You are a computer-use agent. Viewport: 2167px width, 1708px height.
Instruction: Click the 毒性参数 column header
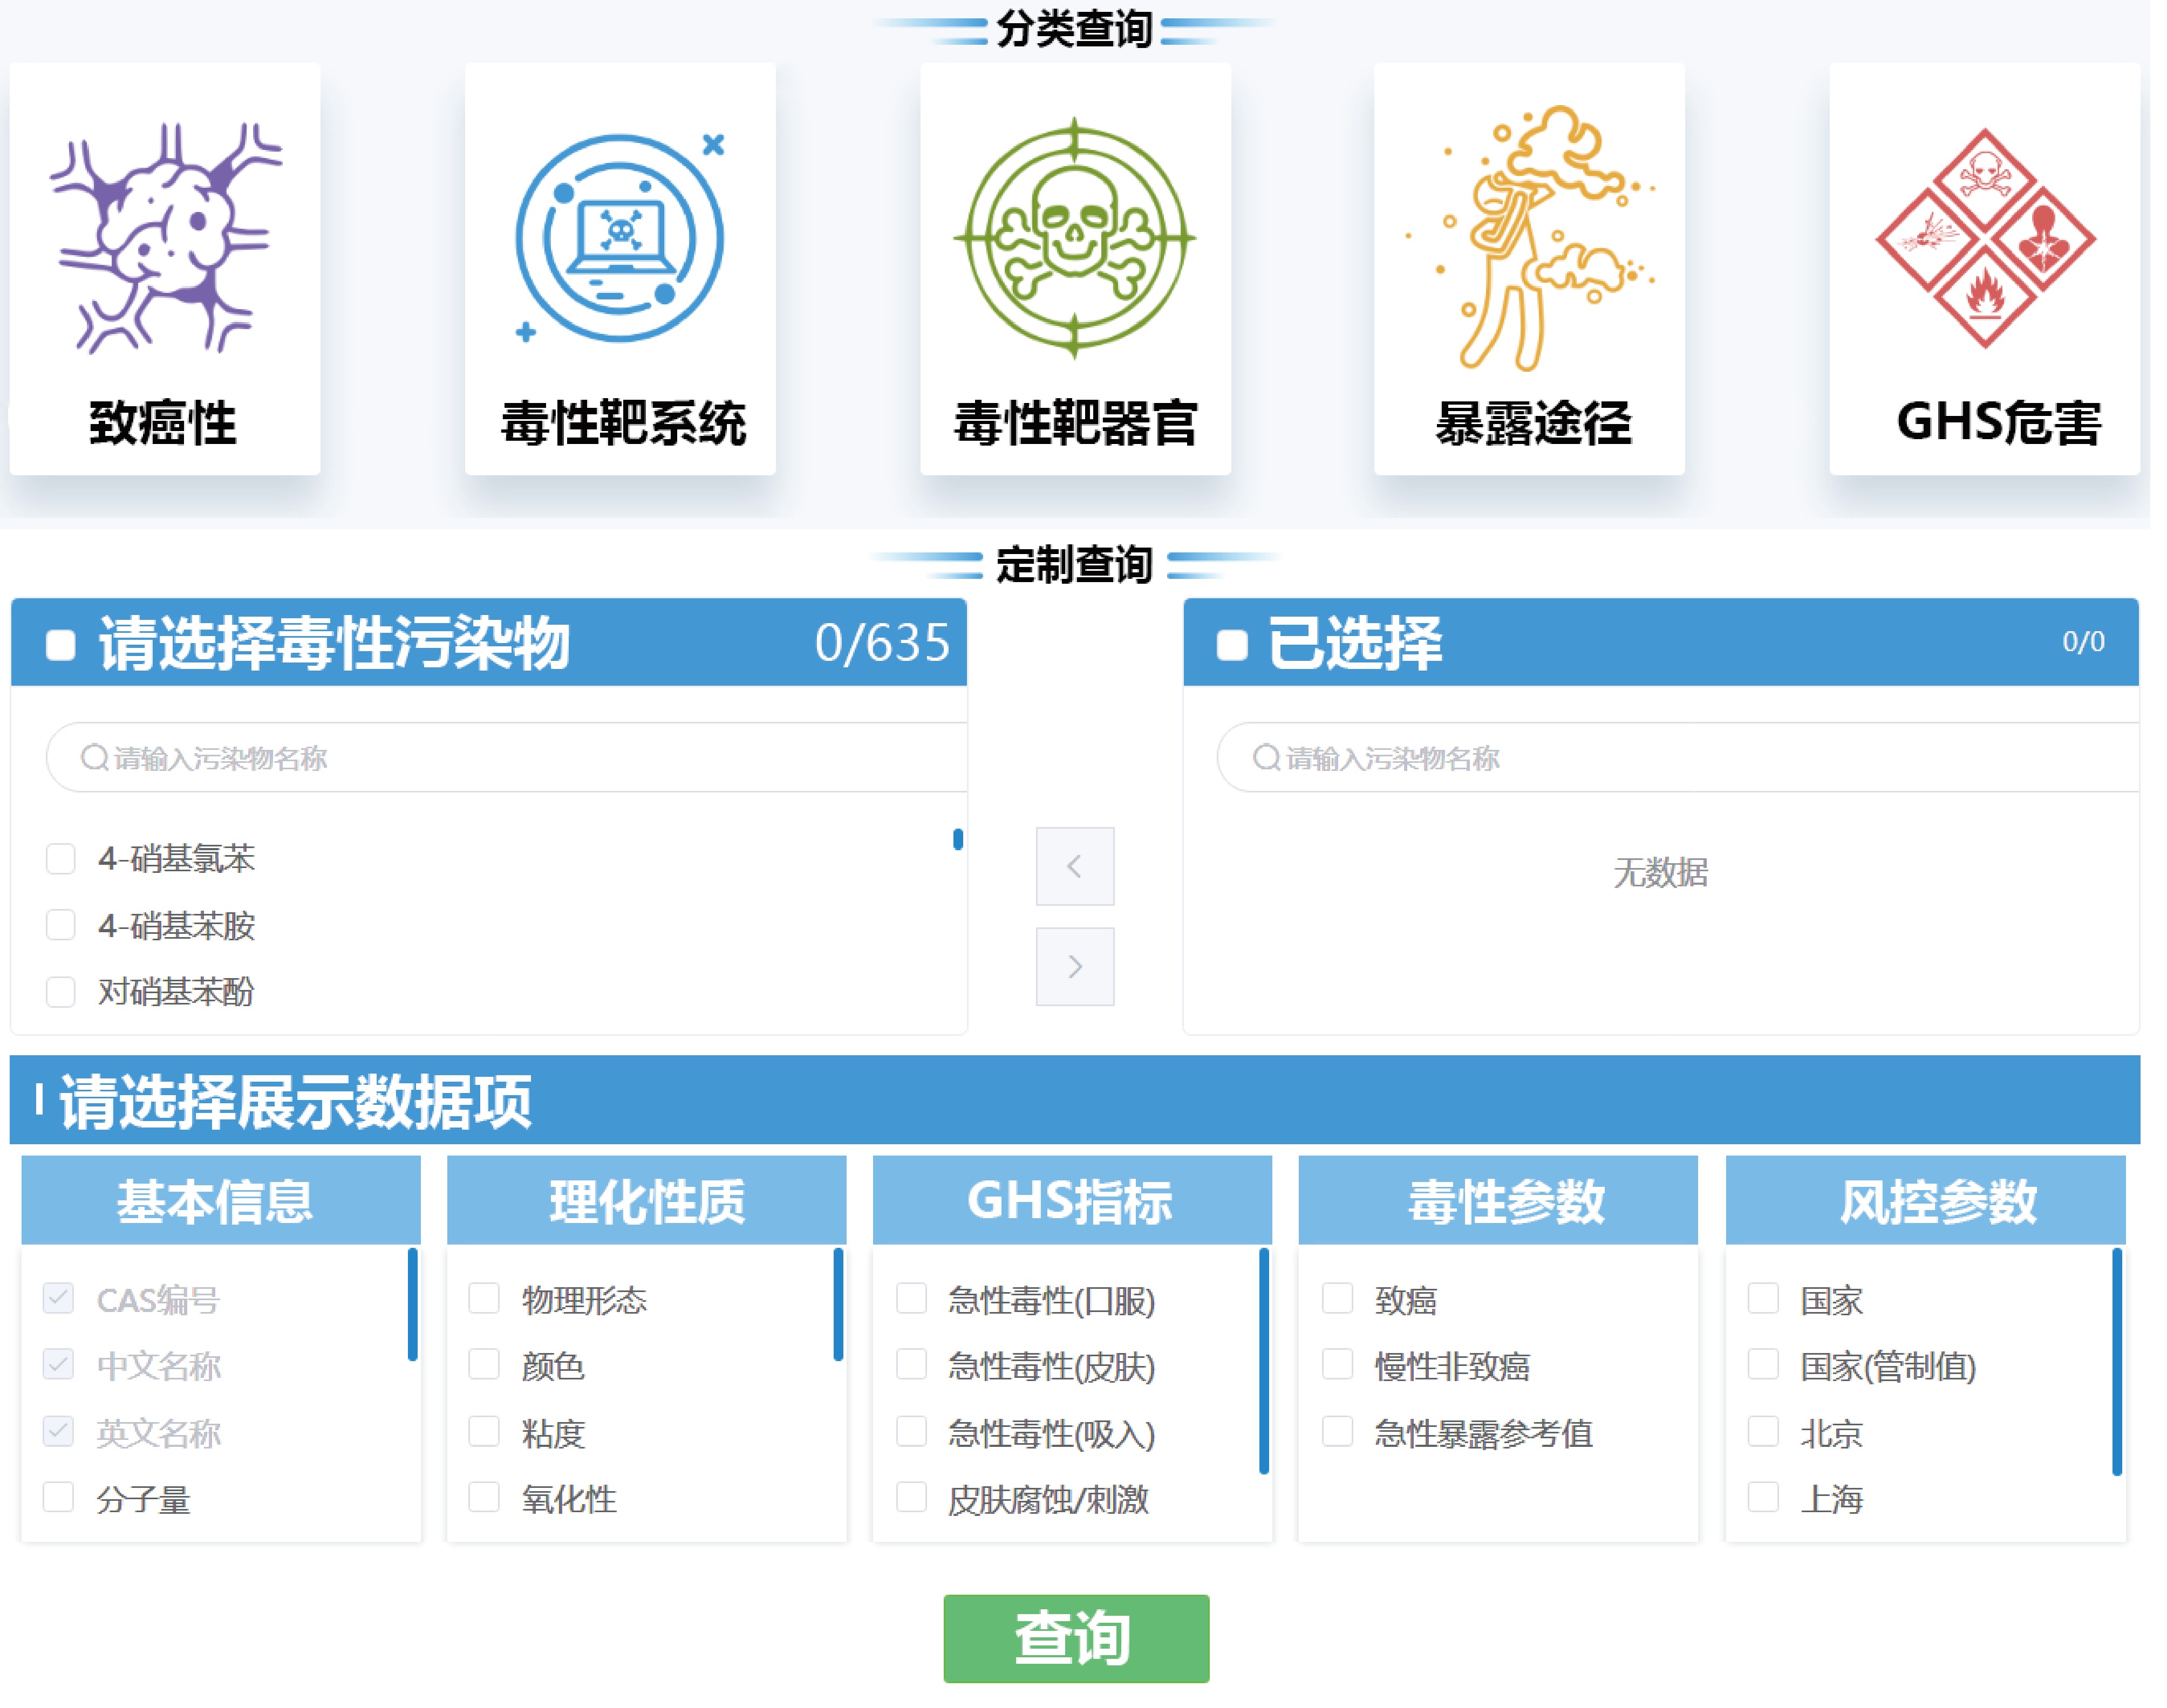tap(1498, 1199)
